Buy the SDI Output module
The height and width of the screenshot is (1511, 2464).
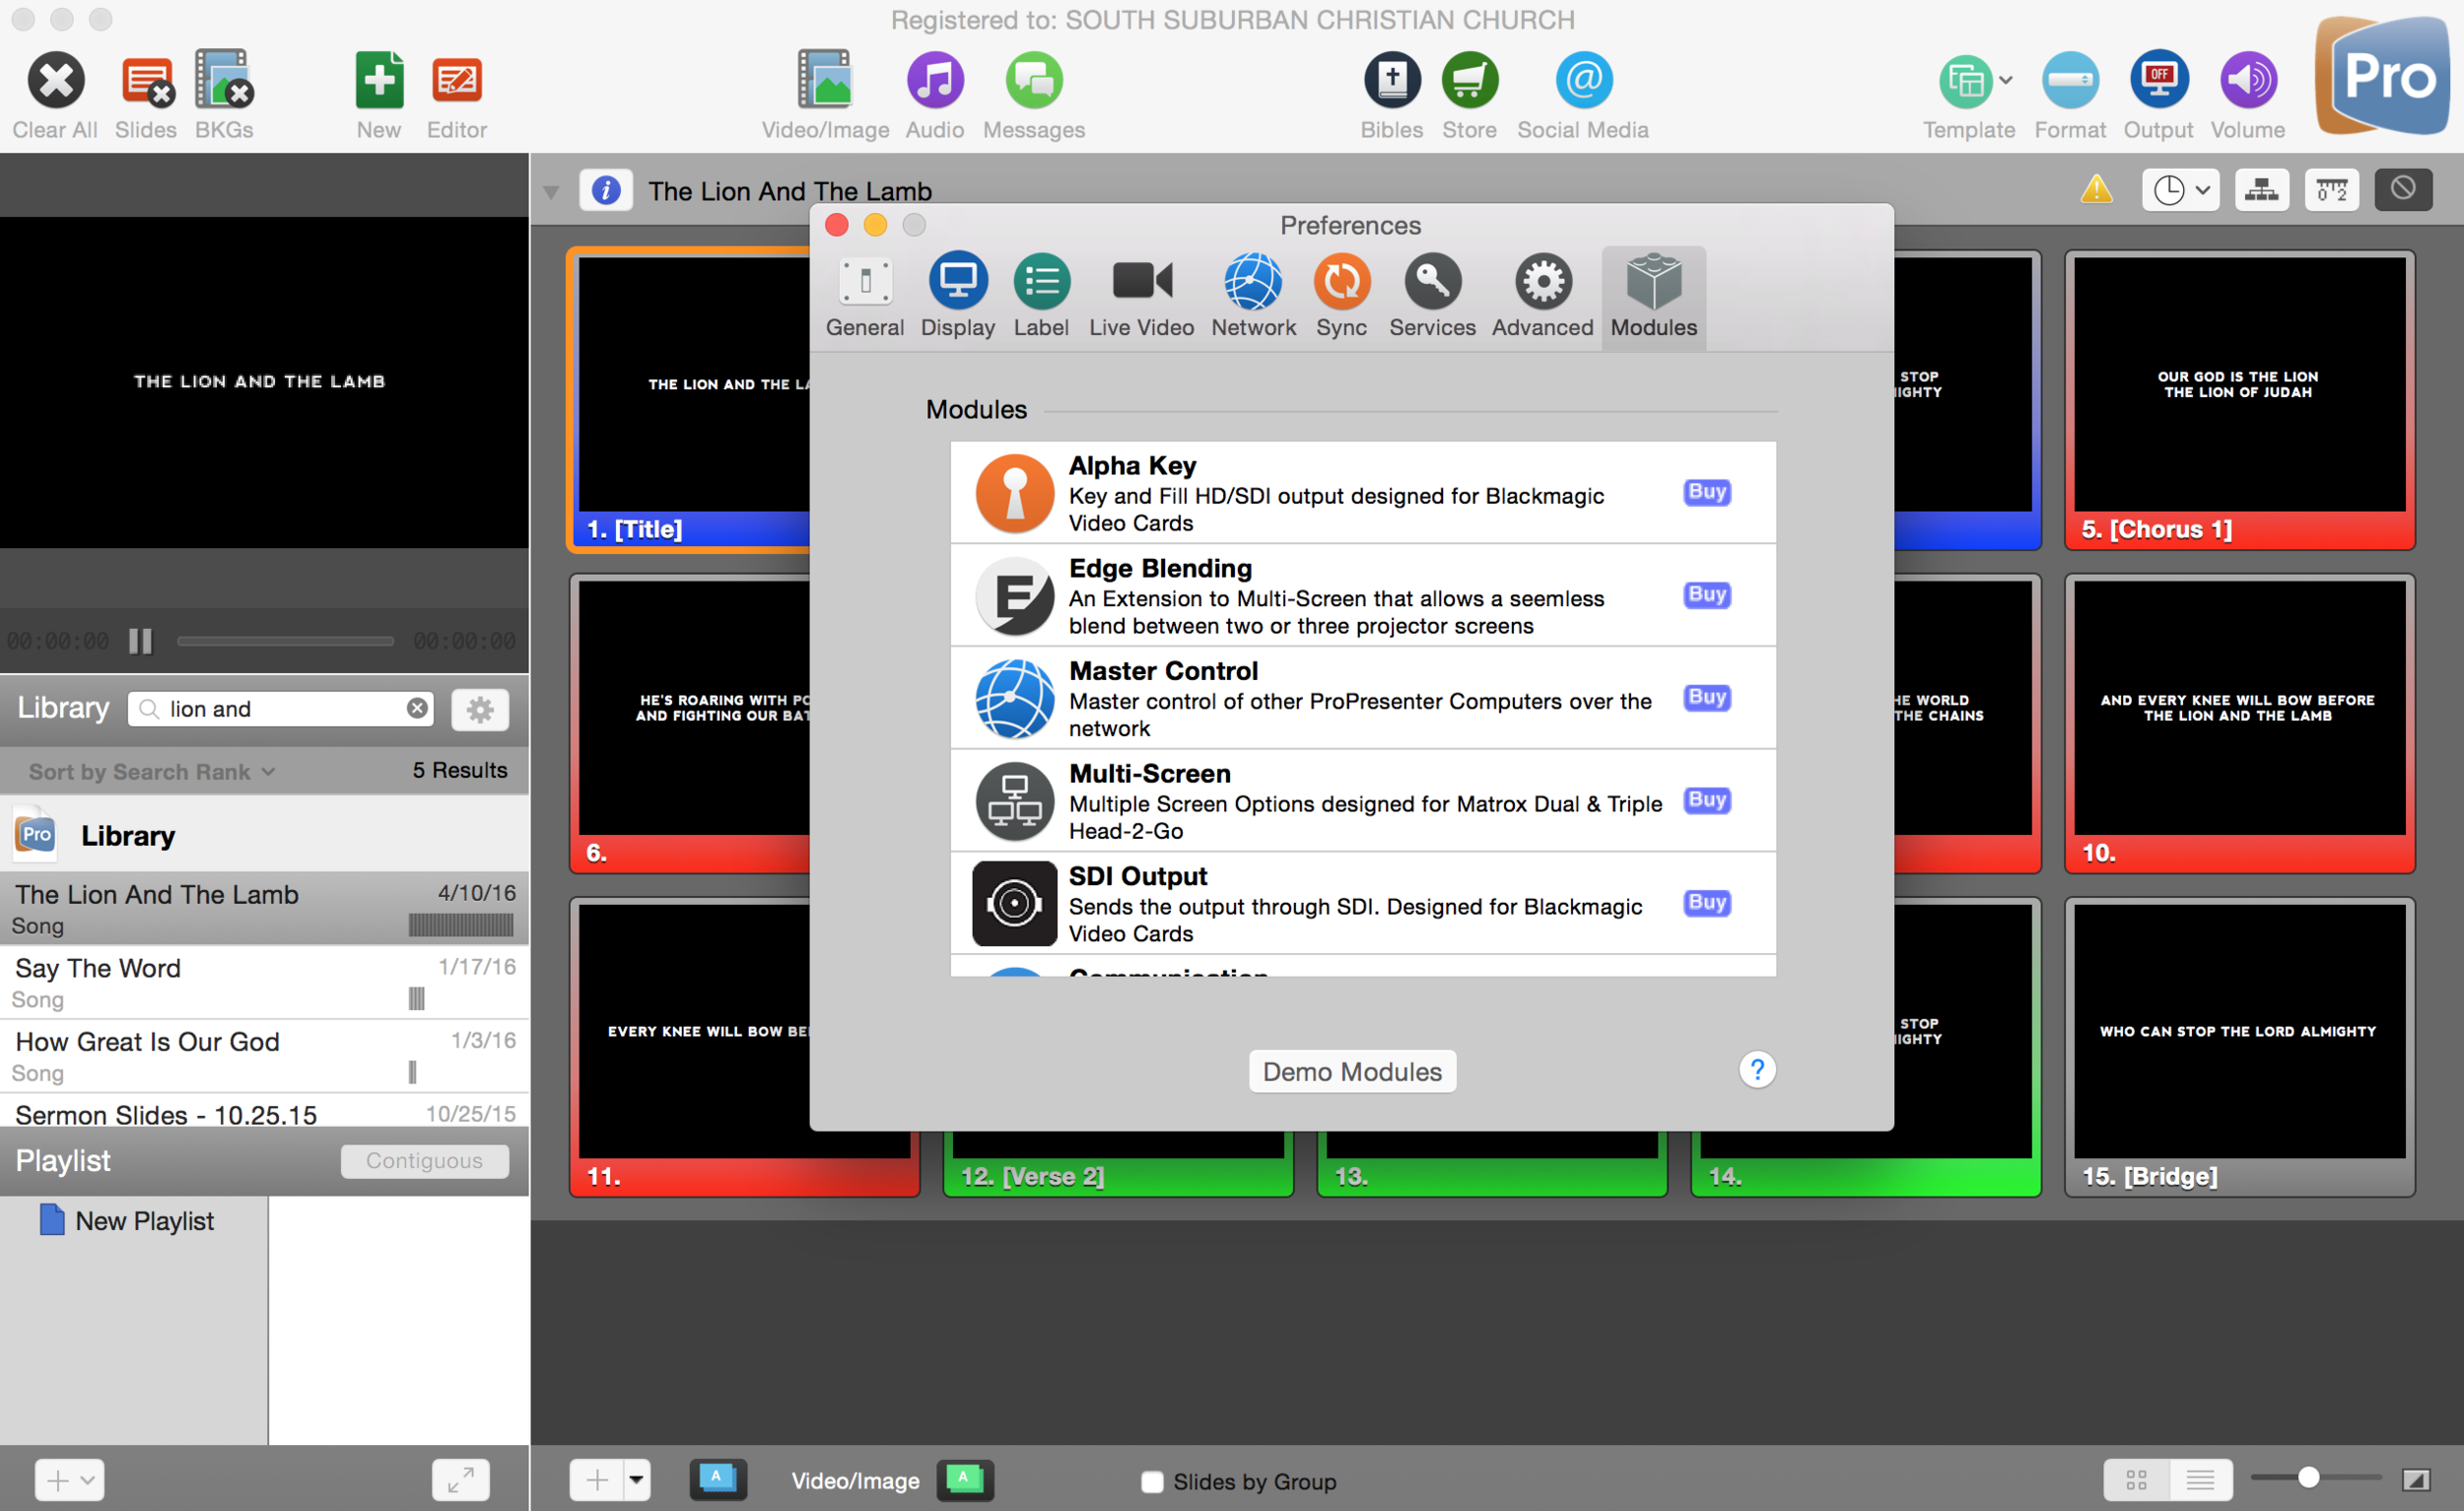pos(1706,903)
